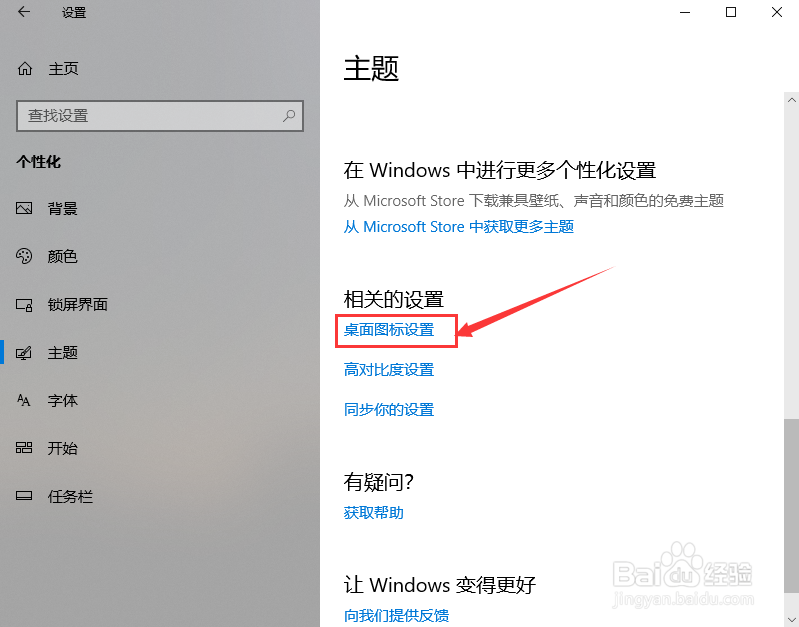Click the scrollbar up arrow
Image resolution: width=799 pixels, height=627 pixels.
[791, 100]
